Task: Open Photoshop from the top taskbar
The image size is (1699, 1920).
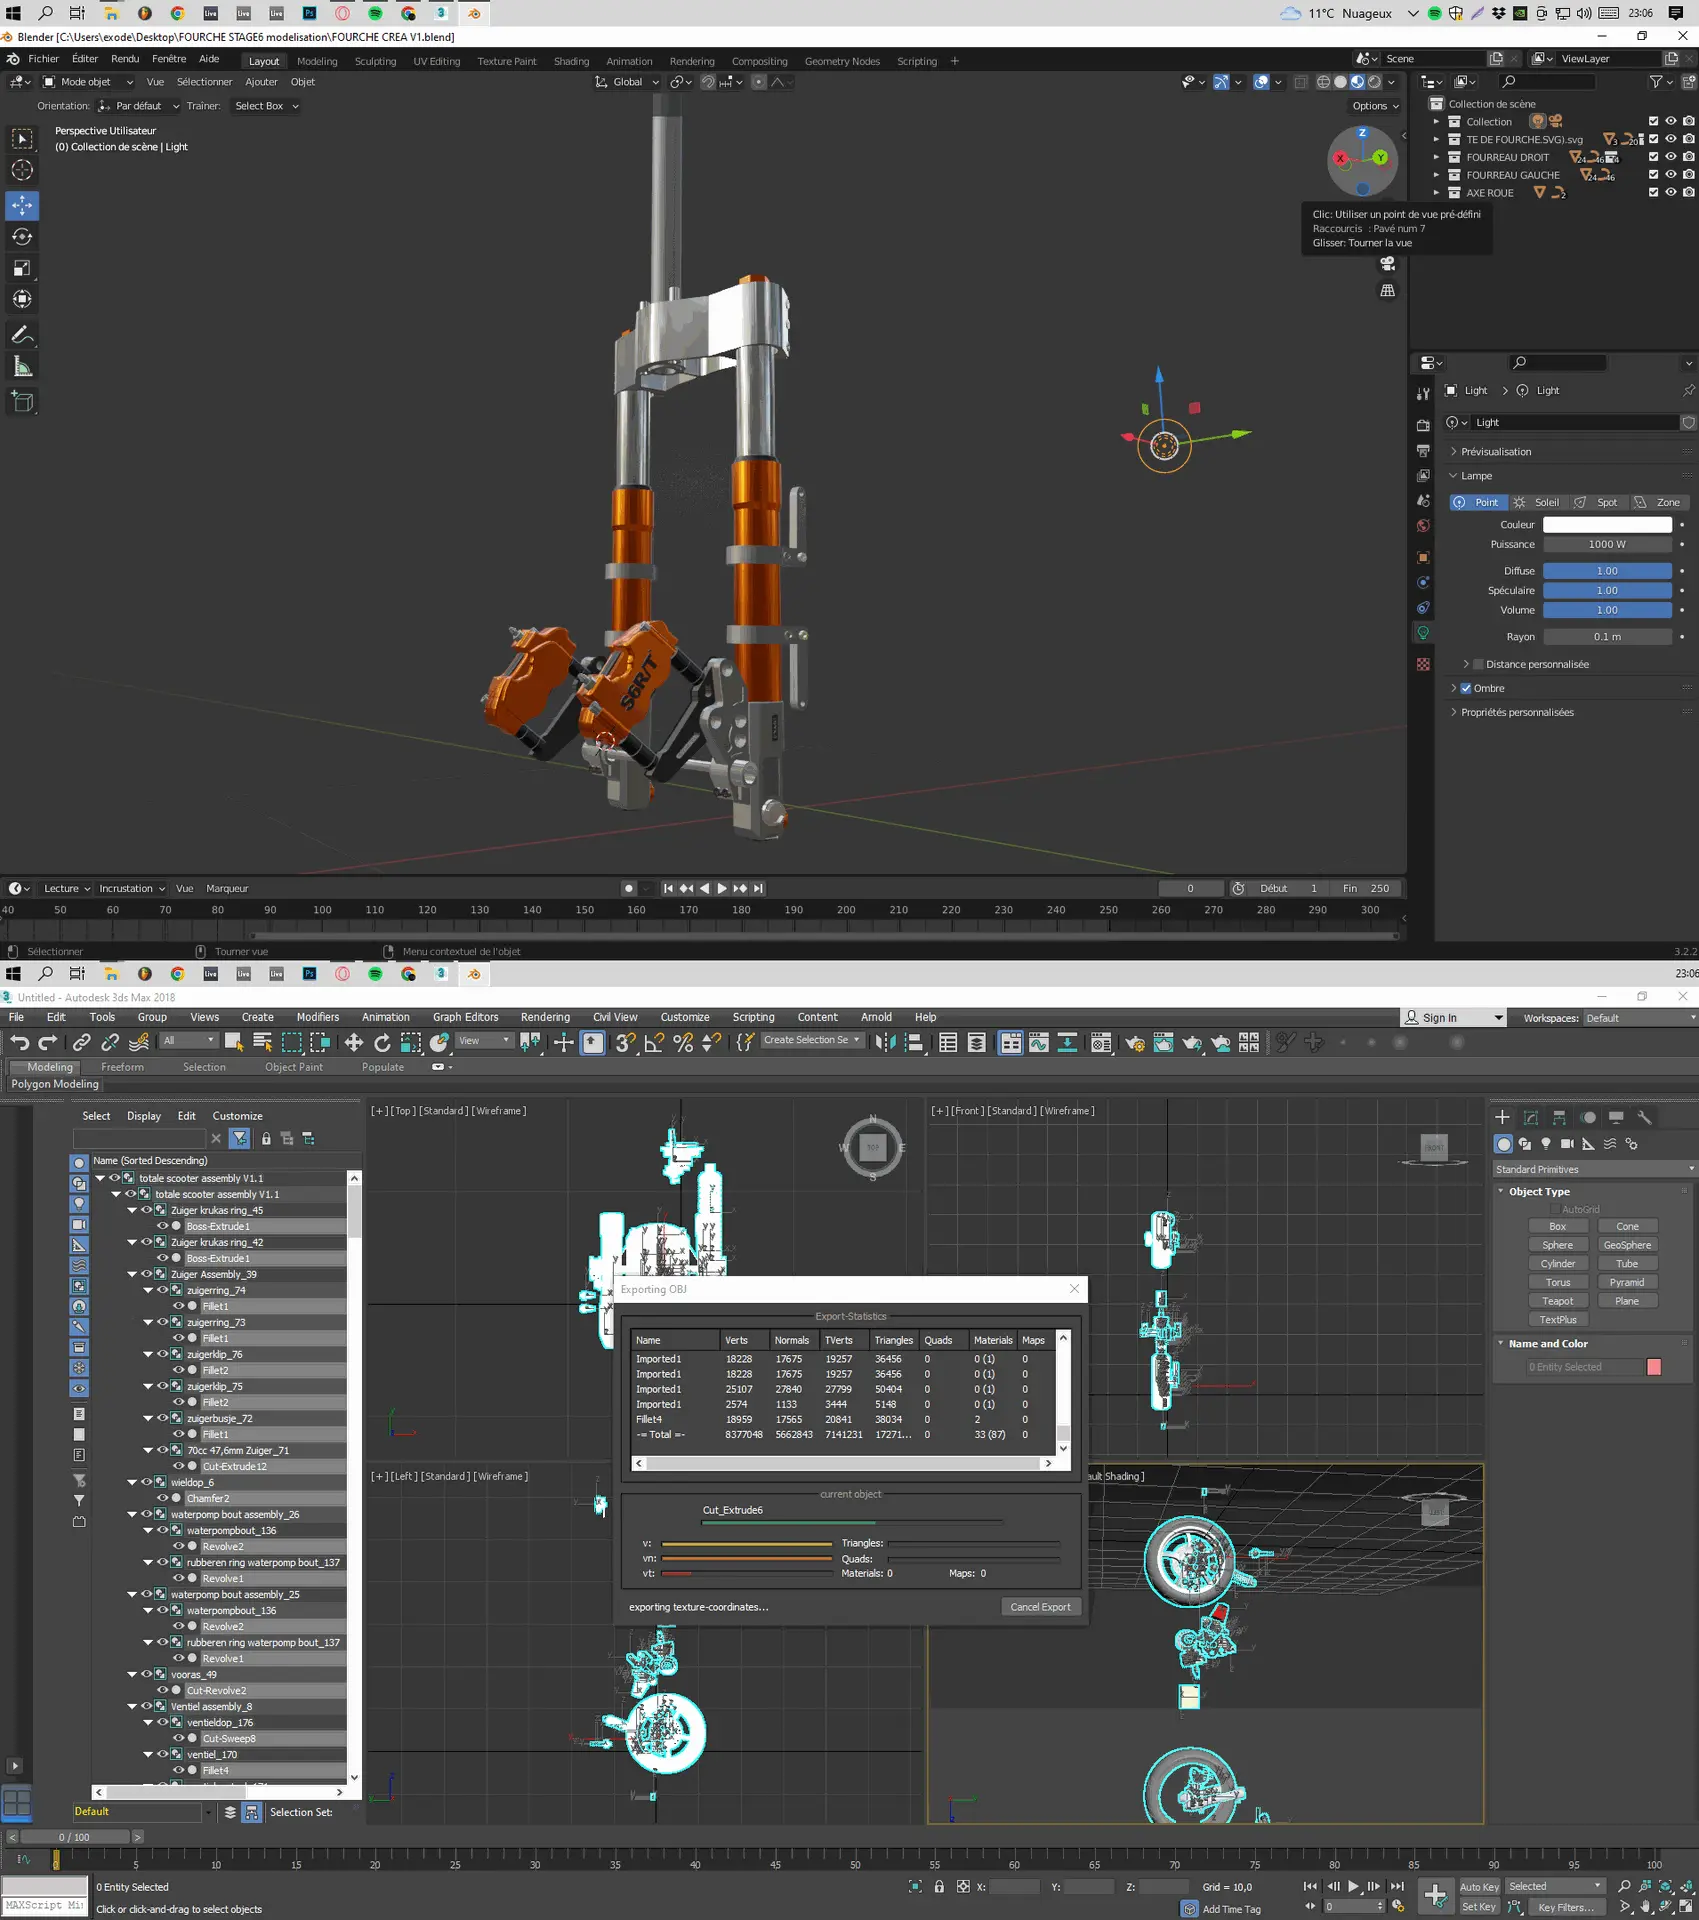Action: coord(310,13)
